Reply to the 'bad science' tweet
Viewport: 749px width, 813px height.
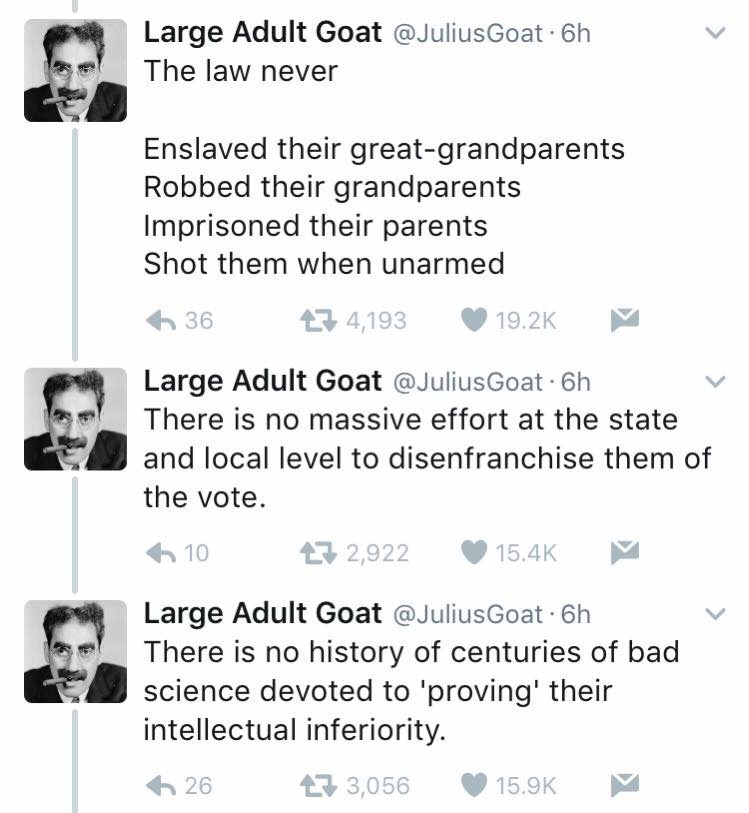tap(161, 785)
